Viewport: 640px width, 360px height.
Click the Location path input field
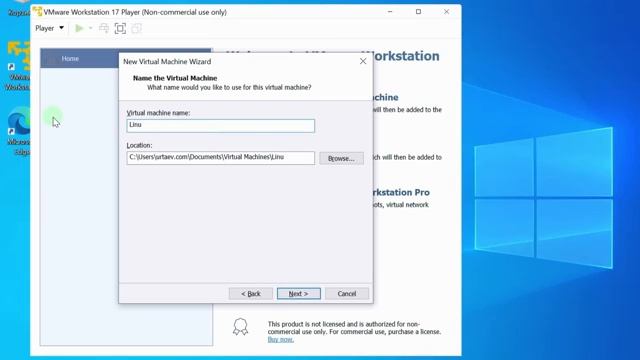220,158
